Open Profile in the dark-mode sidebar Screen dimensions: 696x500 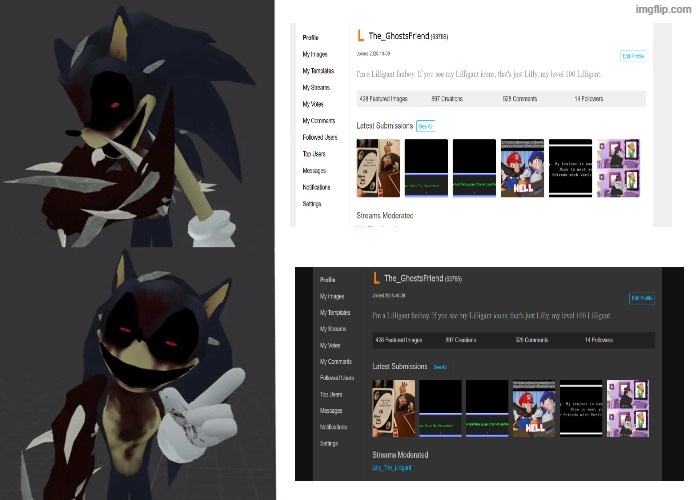[328, 280]
